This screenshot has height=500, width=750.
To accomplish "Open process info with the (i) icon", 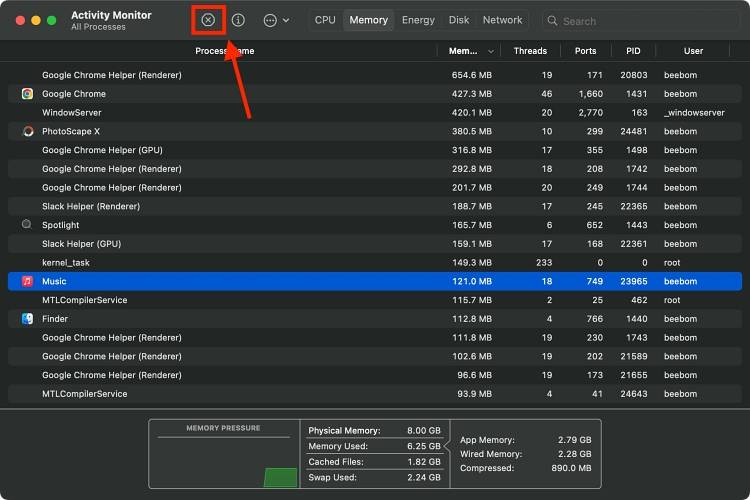I will (x=238, y=20).
